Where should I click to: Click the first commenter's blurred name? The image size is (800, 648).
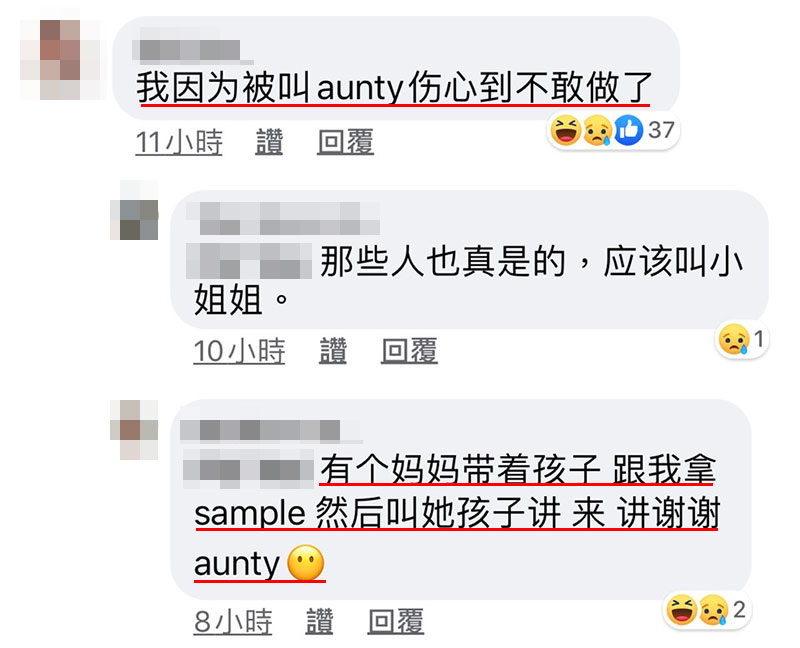click(189, 49)
